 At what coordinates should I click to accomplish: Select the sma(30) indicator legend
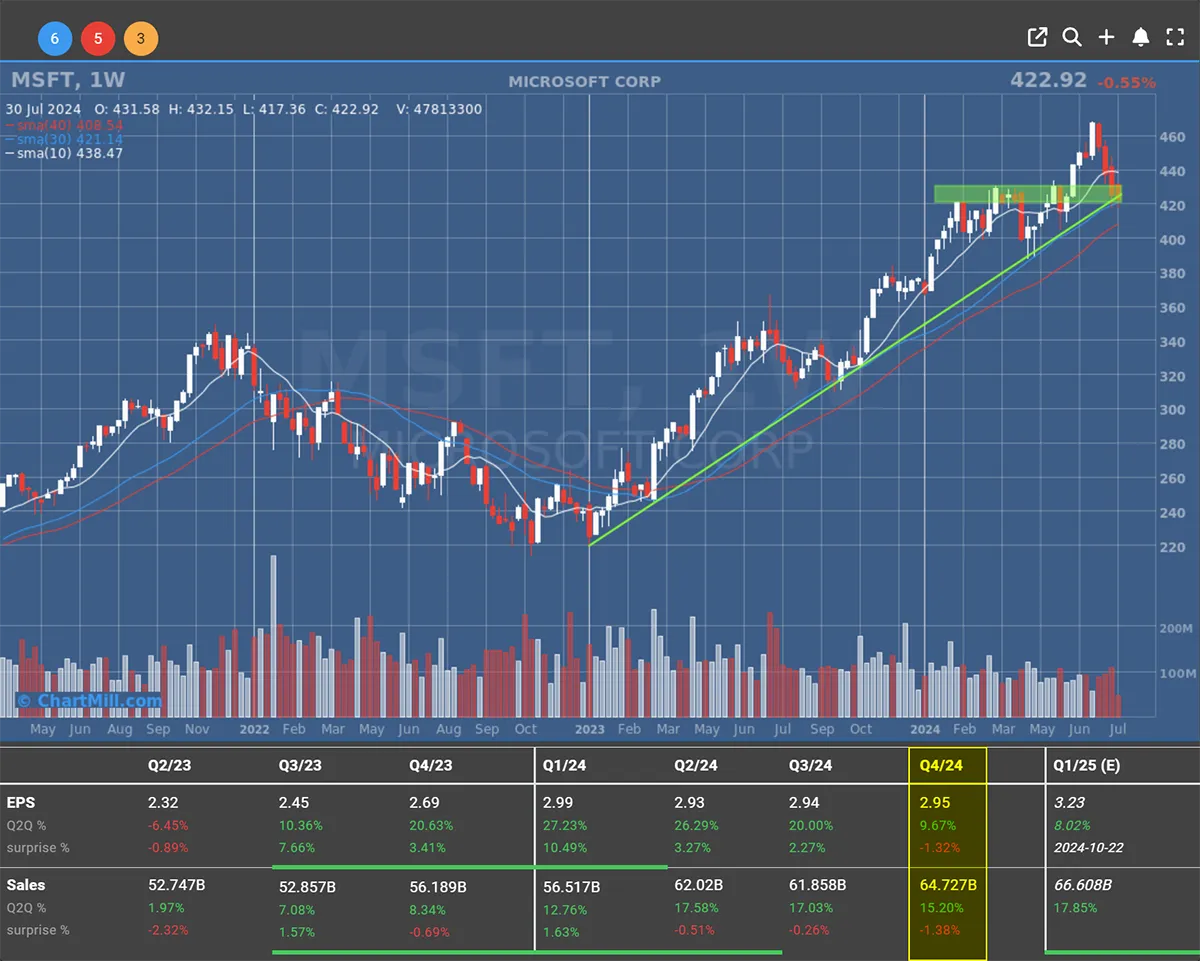coord(64,139)
